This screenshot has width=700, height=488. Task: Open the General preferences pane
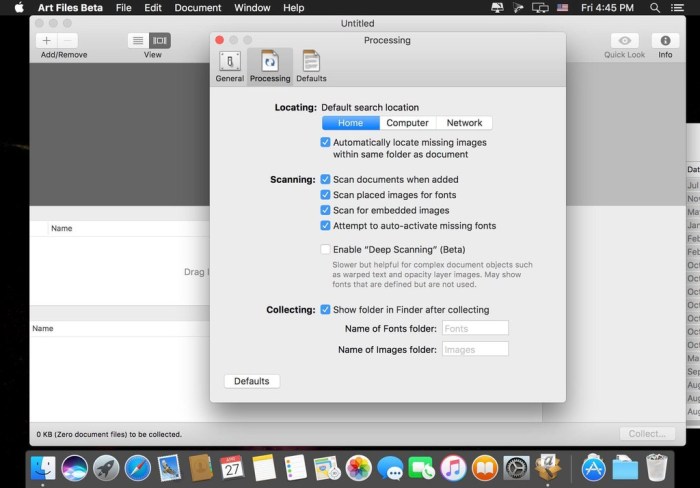(x=229, y=64)
